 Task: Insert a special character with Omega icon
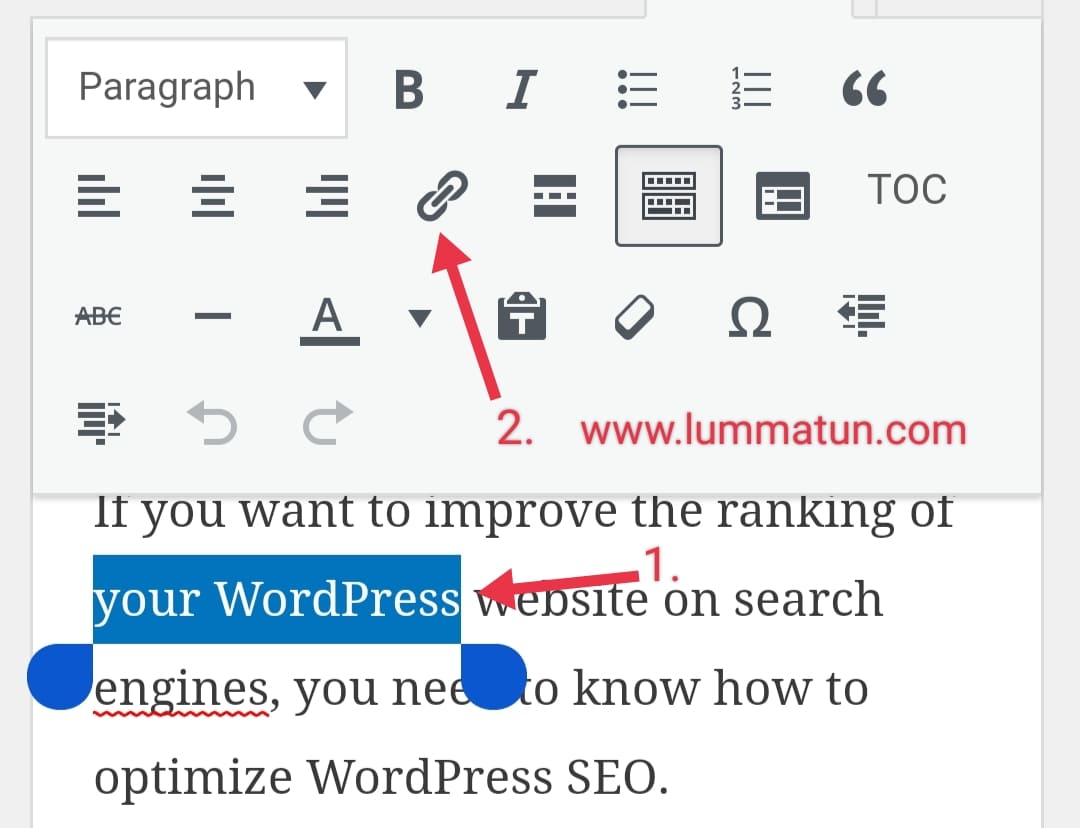point(750,317)
